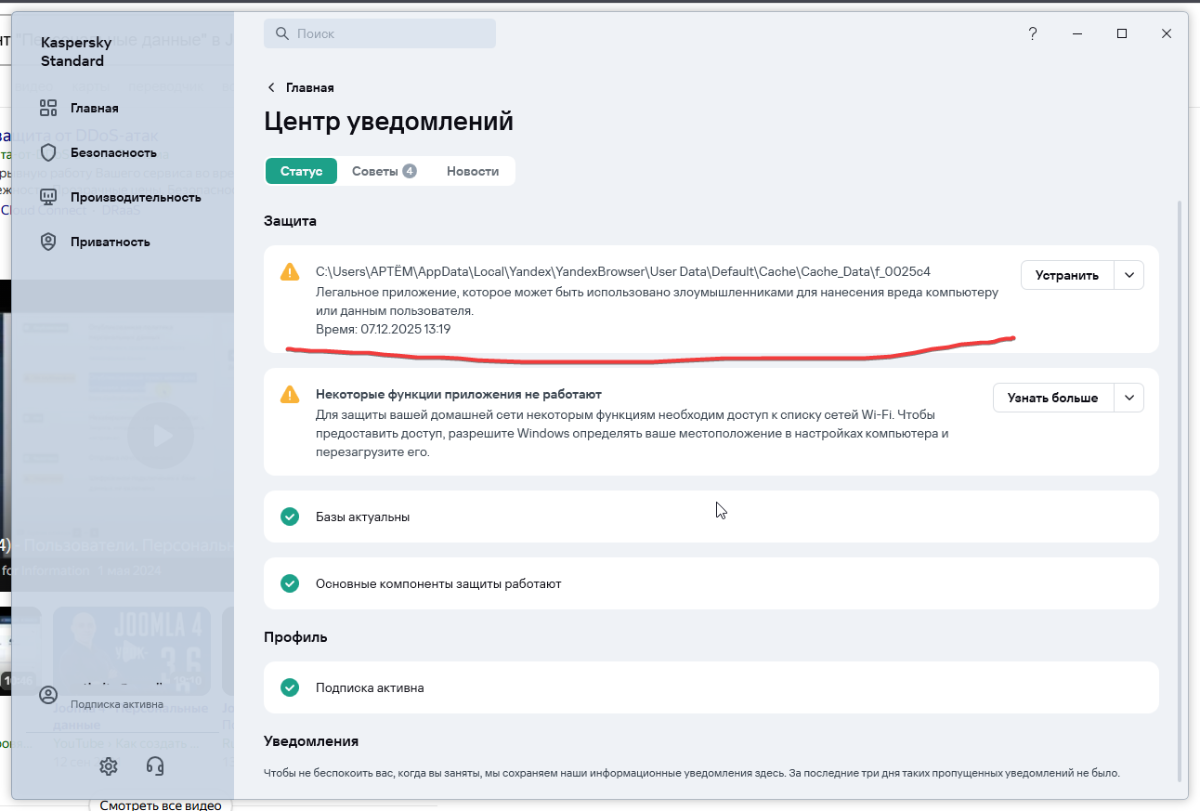1200x811 pixels.
Task: Expand dropdown arrow next to Узнать больше
Action: [1129, 398]
